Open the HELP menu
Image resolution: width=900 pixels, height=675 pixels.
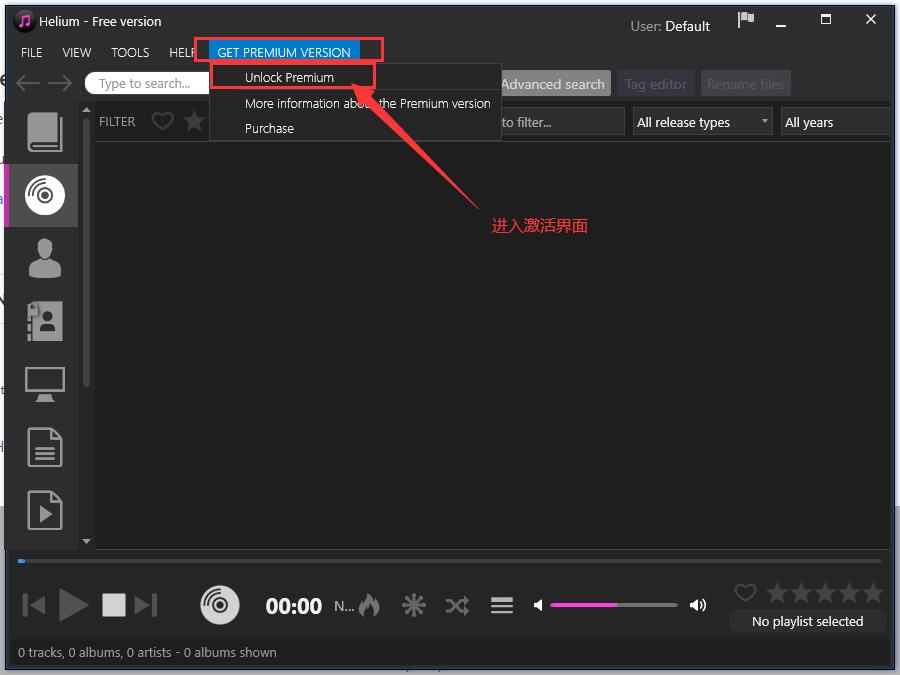pyautogui.click(x=182, y=53)
